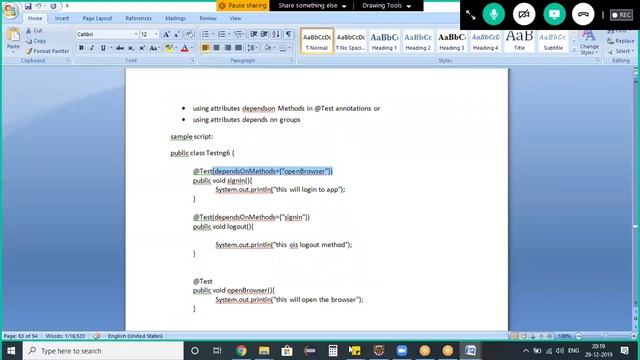Viewport: 640px width, 360px height.
Task: Apply strikethrough to selection
Action: 120,48
